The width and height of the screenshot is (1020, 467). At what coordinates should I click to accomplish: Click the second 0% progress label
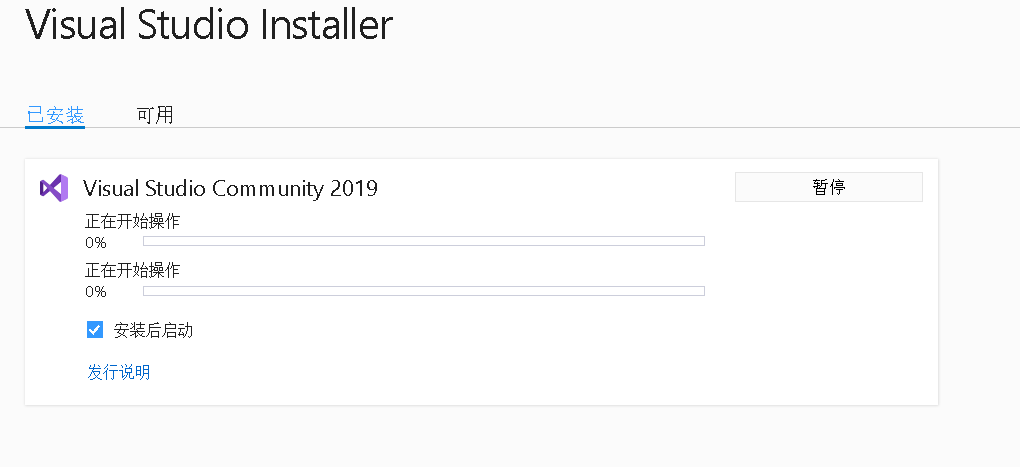[96, 292]
